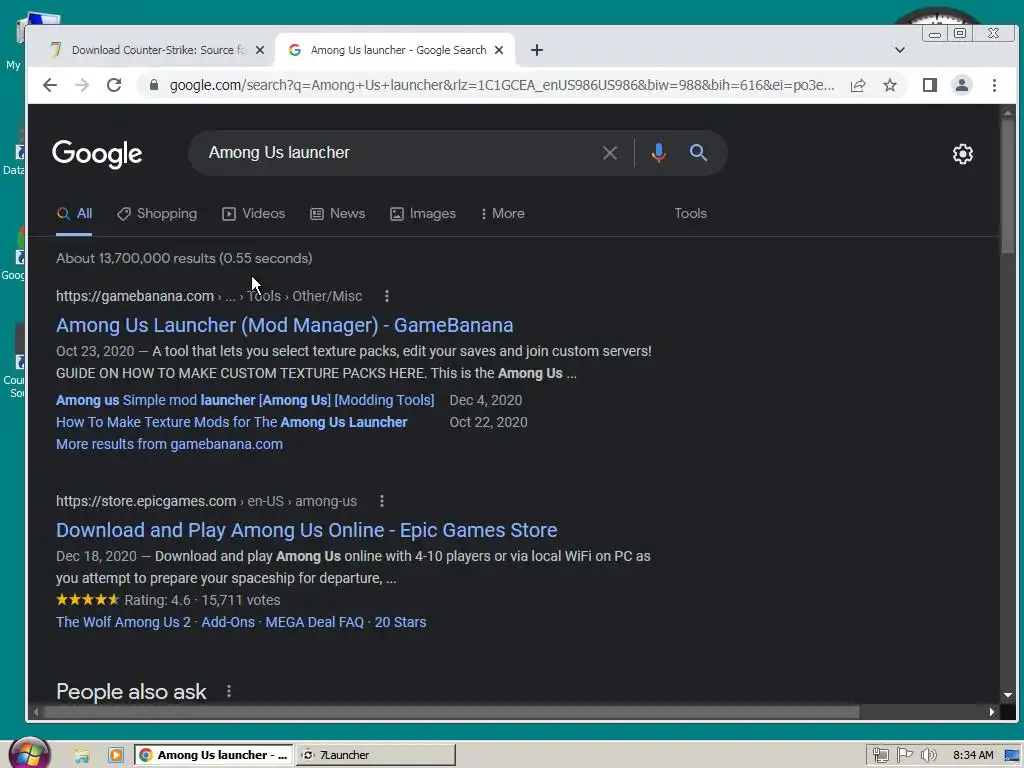This screenshot has width=1024, height=768.
Task: Click the address bar URL
Action: point(502,85)
